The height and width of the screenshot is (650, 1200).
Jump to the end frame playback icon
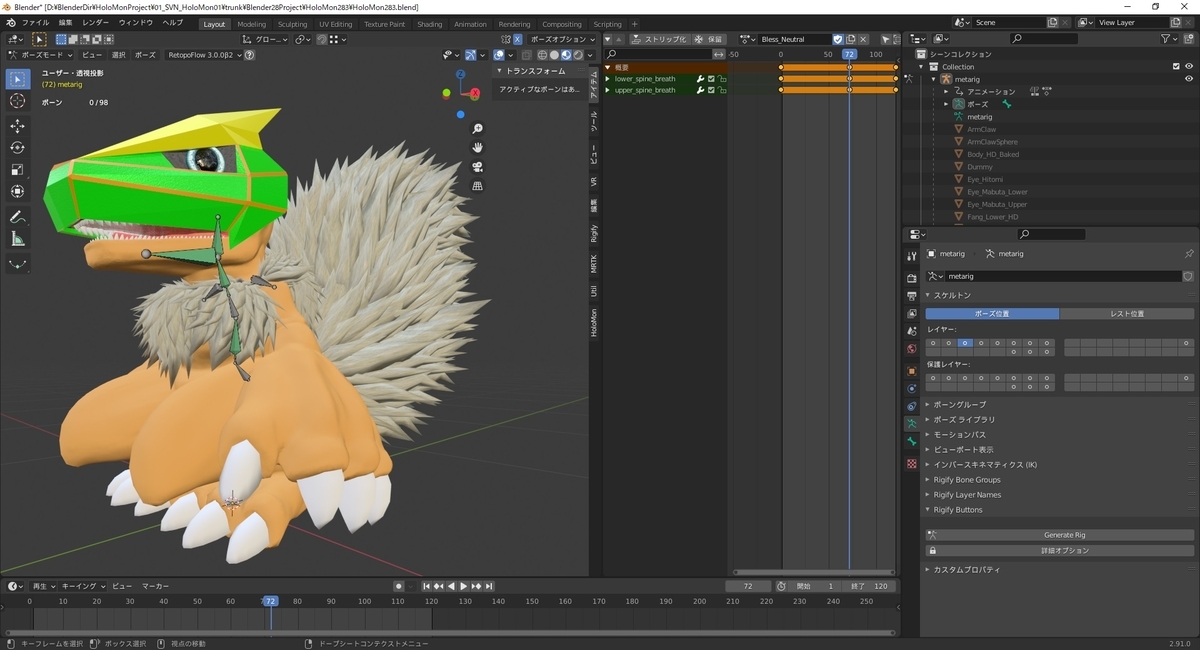(x=490, y=586)
